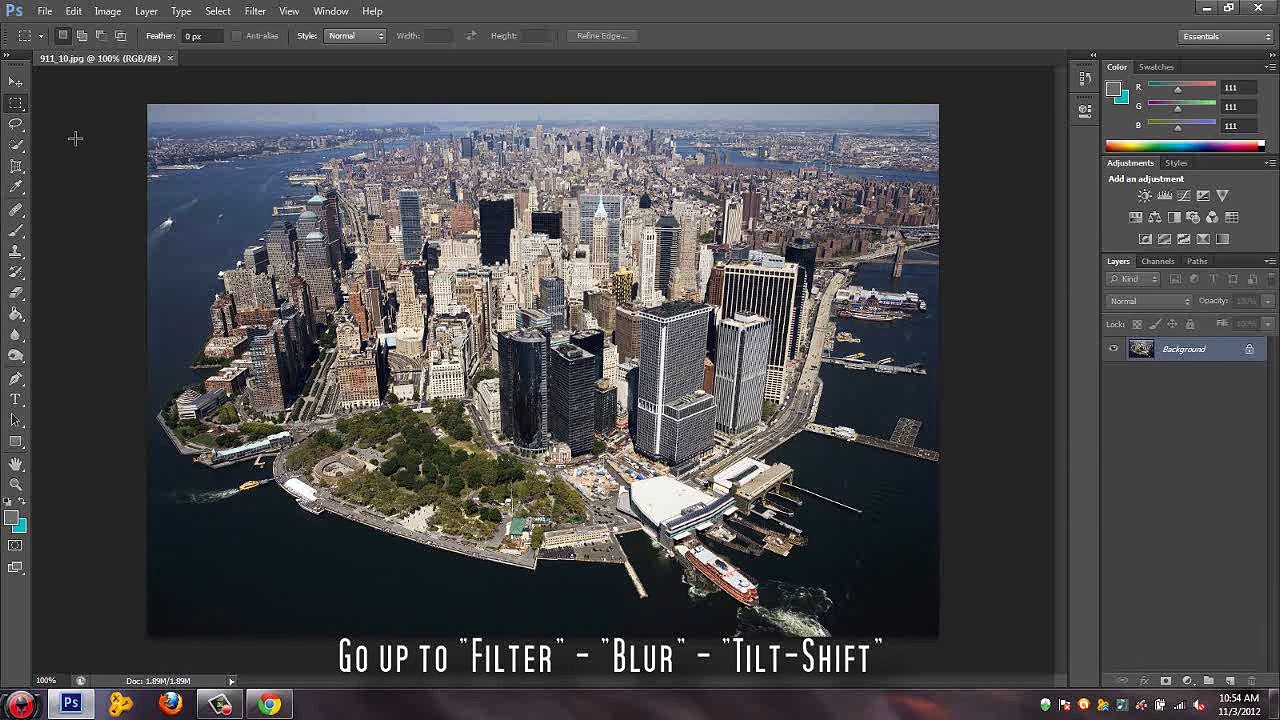
Task: Select the Eraser tool
Action: tap(16, 294)
